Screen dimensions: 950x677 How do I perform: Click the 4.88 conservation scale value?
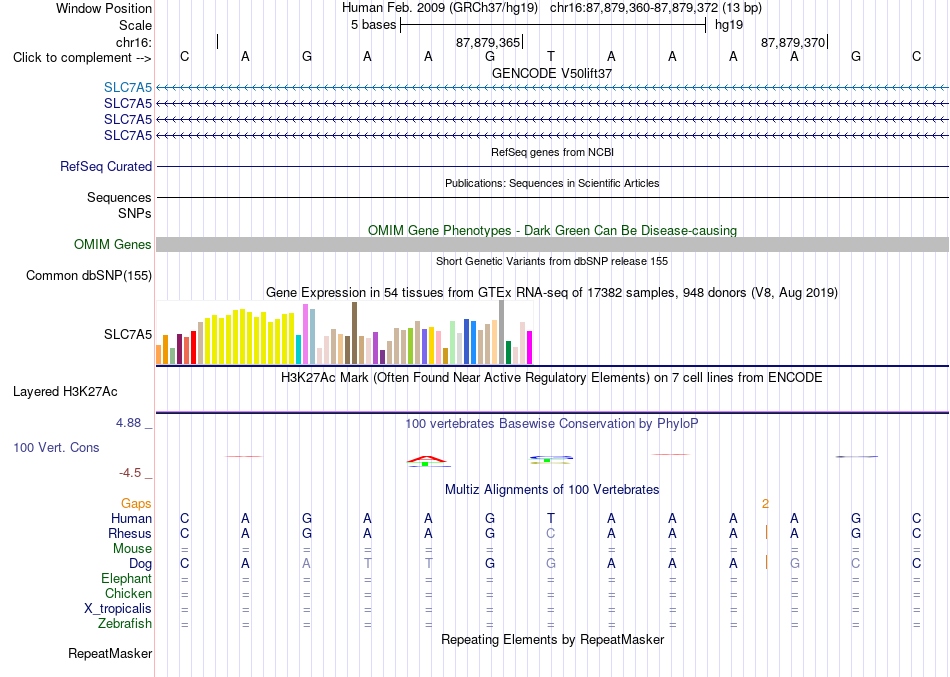click(x=128, y=423)
